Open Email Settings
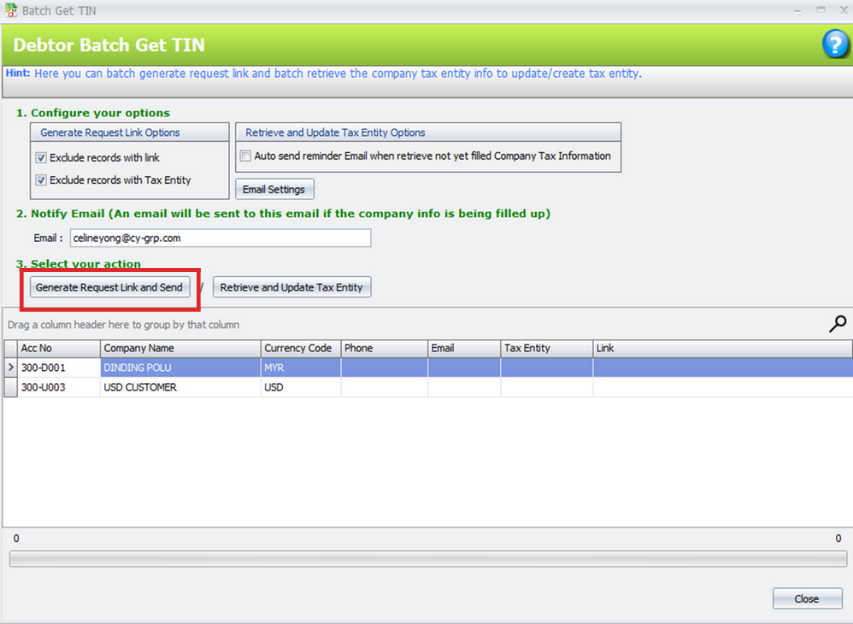This screenshot has height=624, width=853. tap(274, 190)
